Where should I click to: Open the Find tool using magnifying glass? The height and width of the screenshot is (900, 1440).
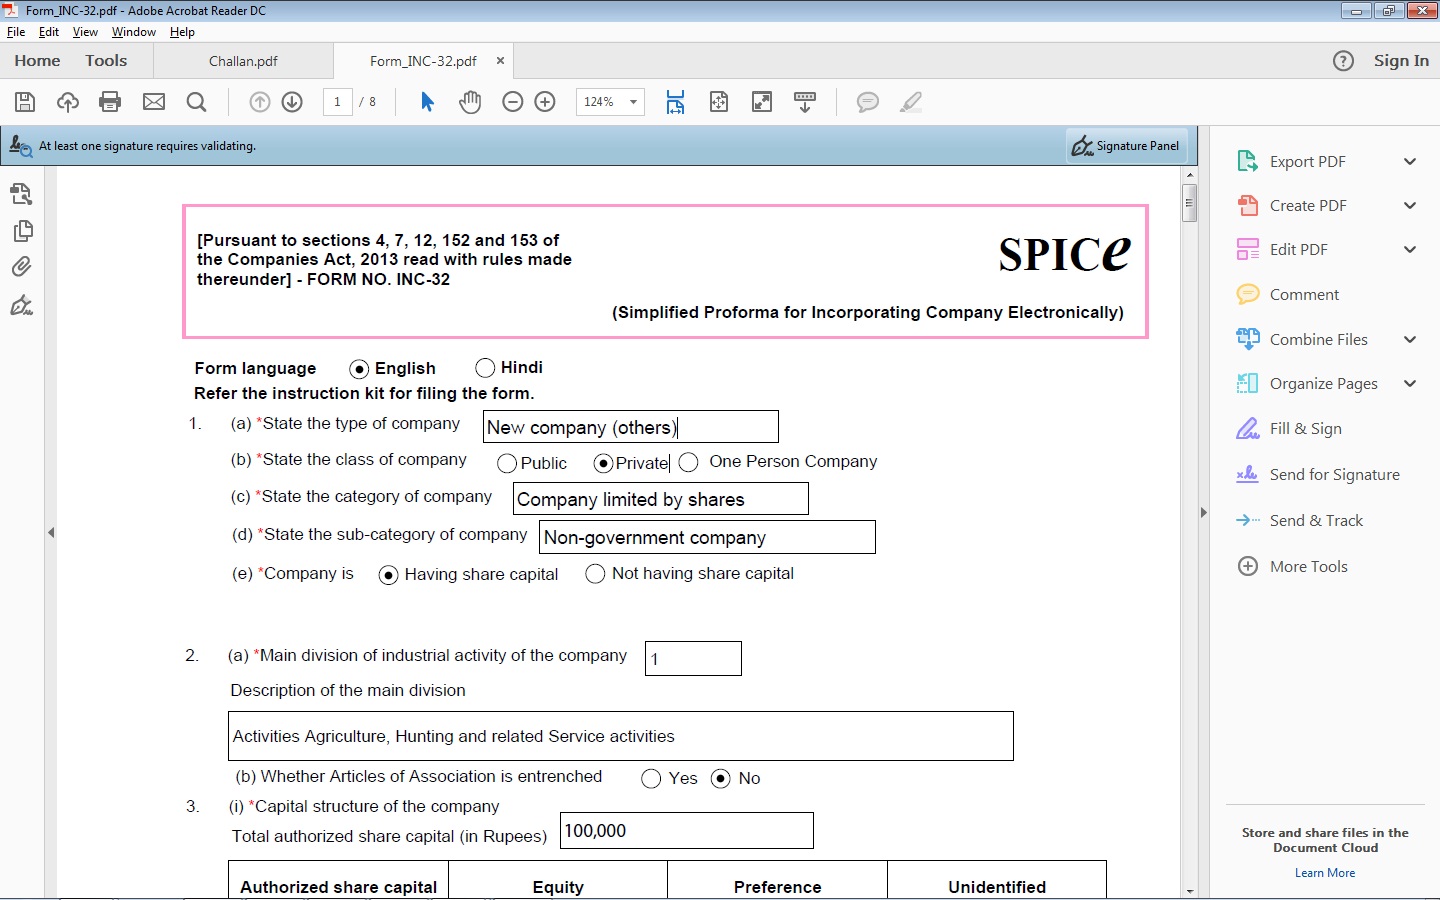coord(196,101)
